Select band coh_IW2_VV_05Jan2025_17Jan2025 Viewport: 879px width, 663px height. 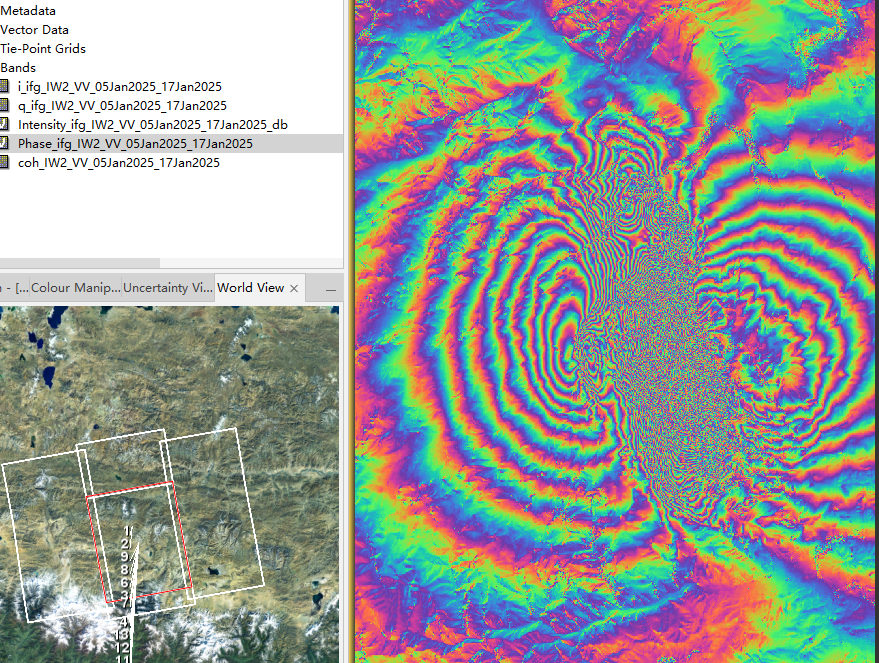(x=119, y=163)
